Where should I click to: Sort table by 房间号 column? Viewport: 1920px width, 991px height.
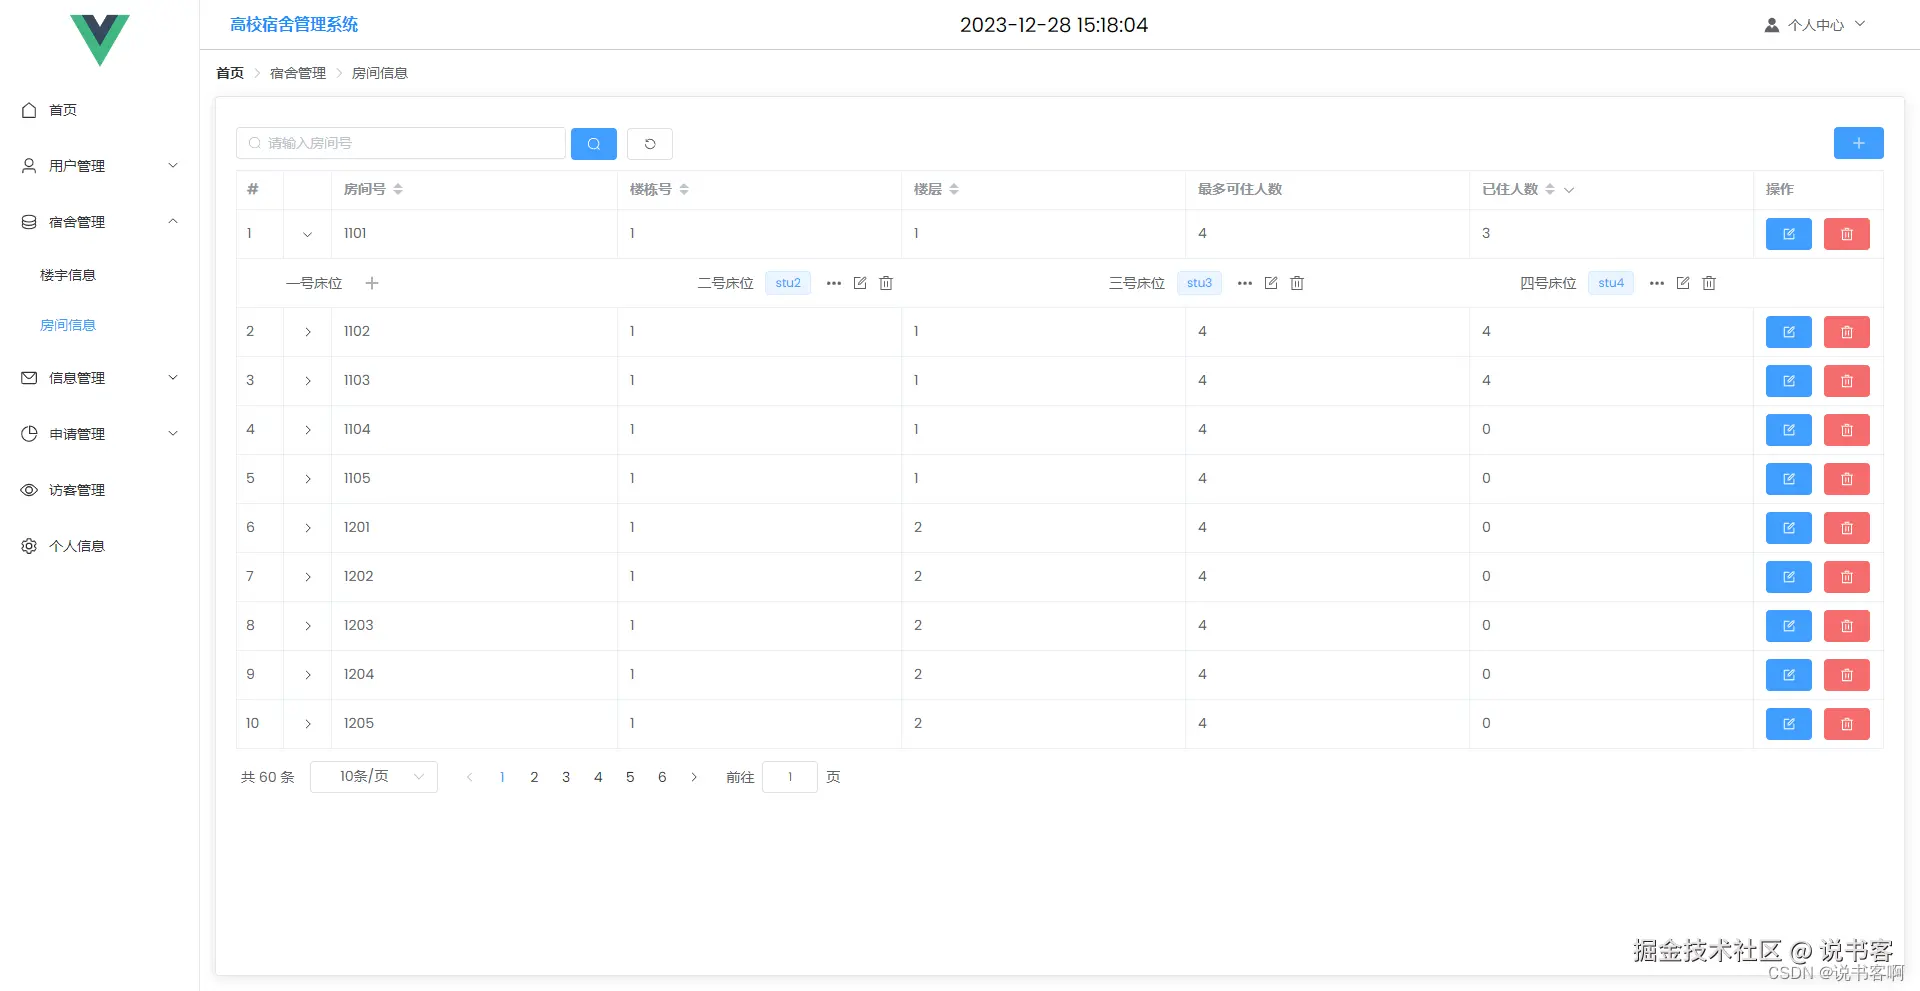point(398,189)
